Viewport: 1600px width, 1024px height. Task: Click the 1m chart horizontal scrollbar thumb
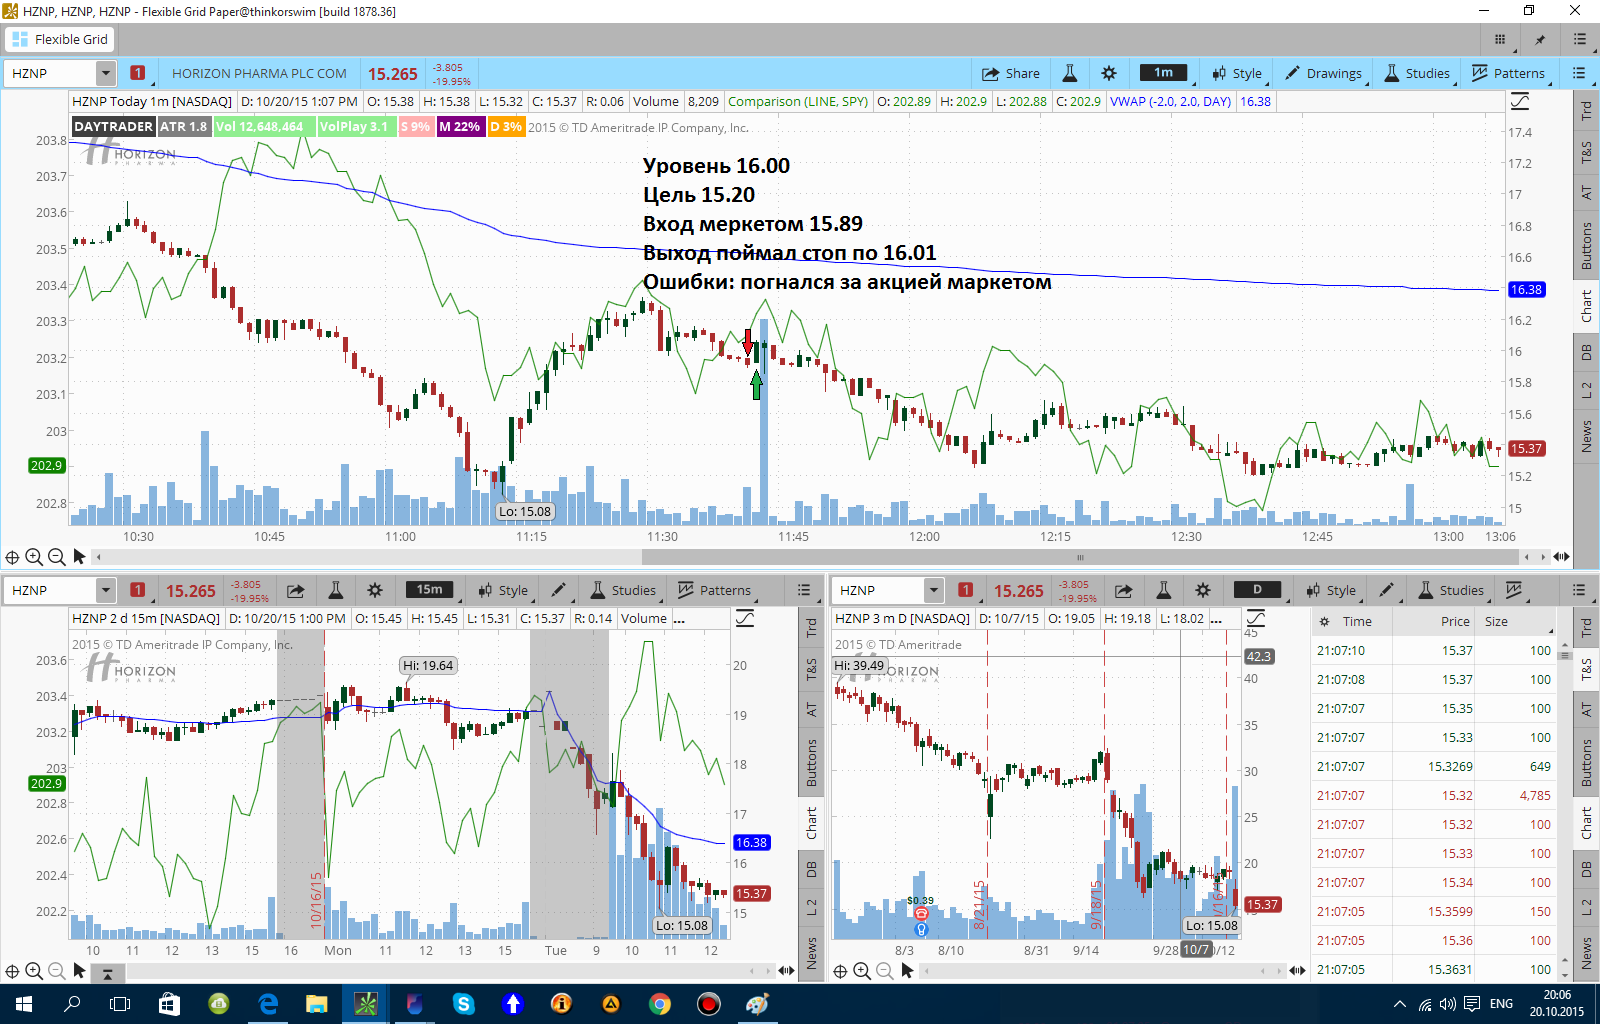pos(1080,557)
